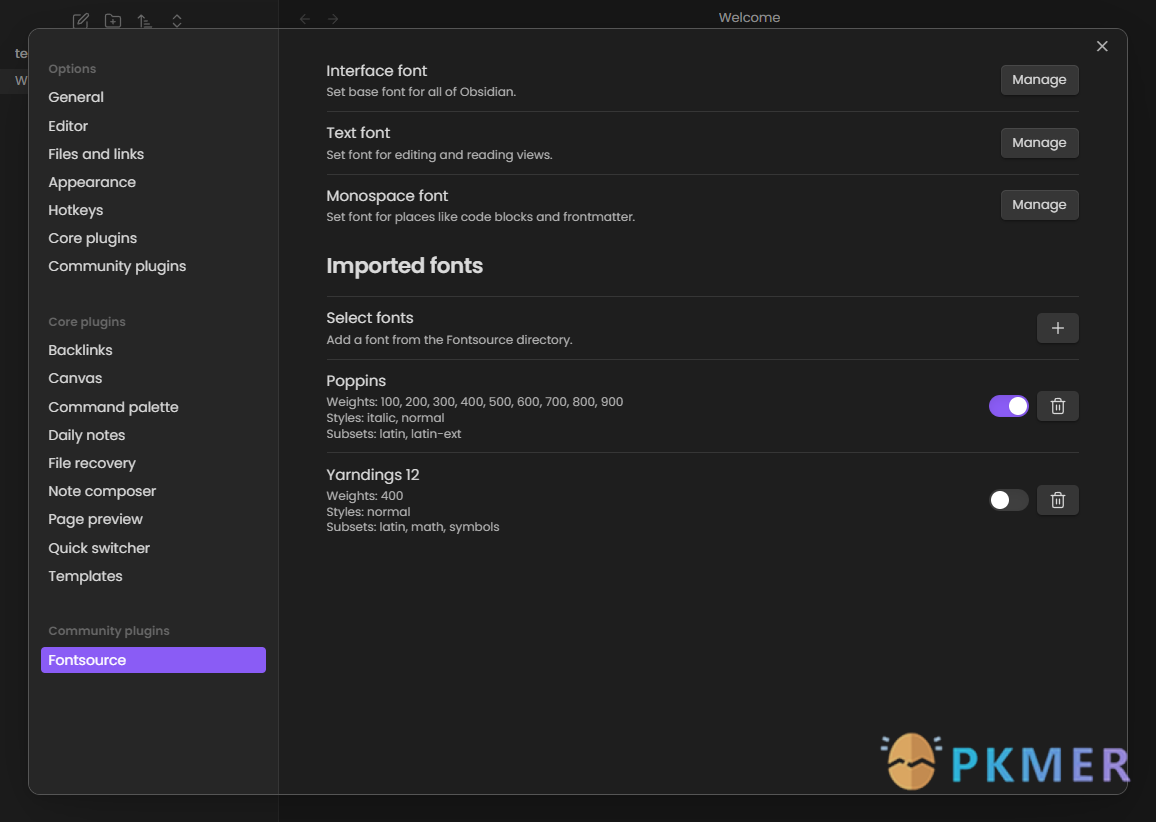Image resolution: width=1156 pixels, height=822 pixels.
Task: Select Community plugins in the Options section
Action: click(x=153, y=266)
